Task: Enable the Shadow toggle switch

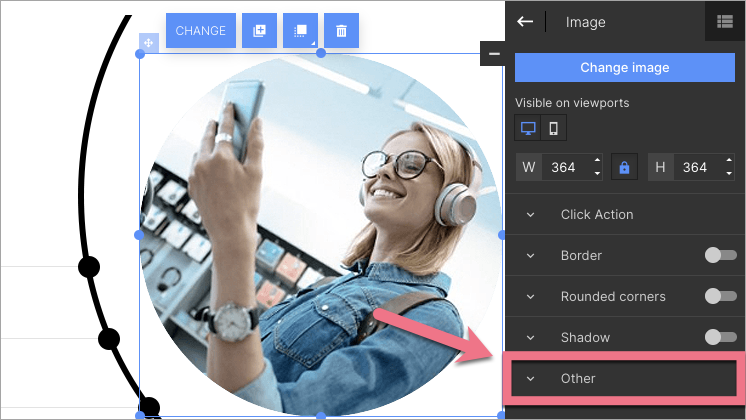Action: click(720, 337)
